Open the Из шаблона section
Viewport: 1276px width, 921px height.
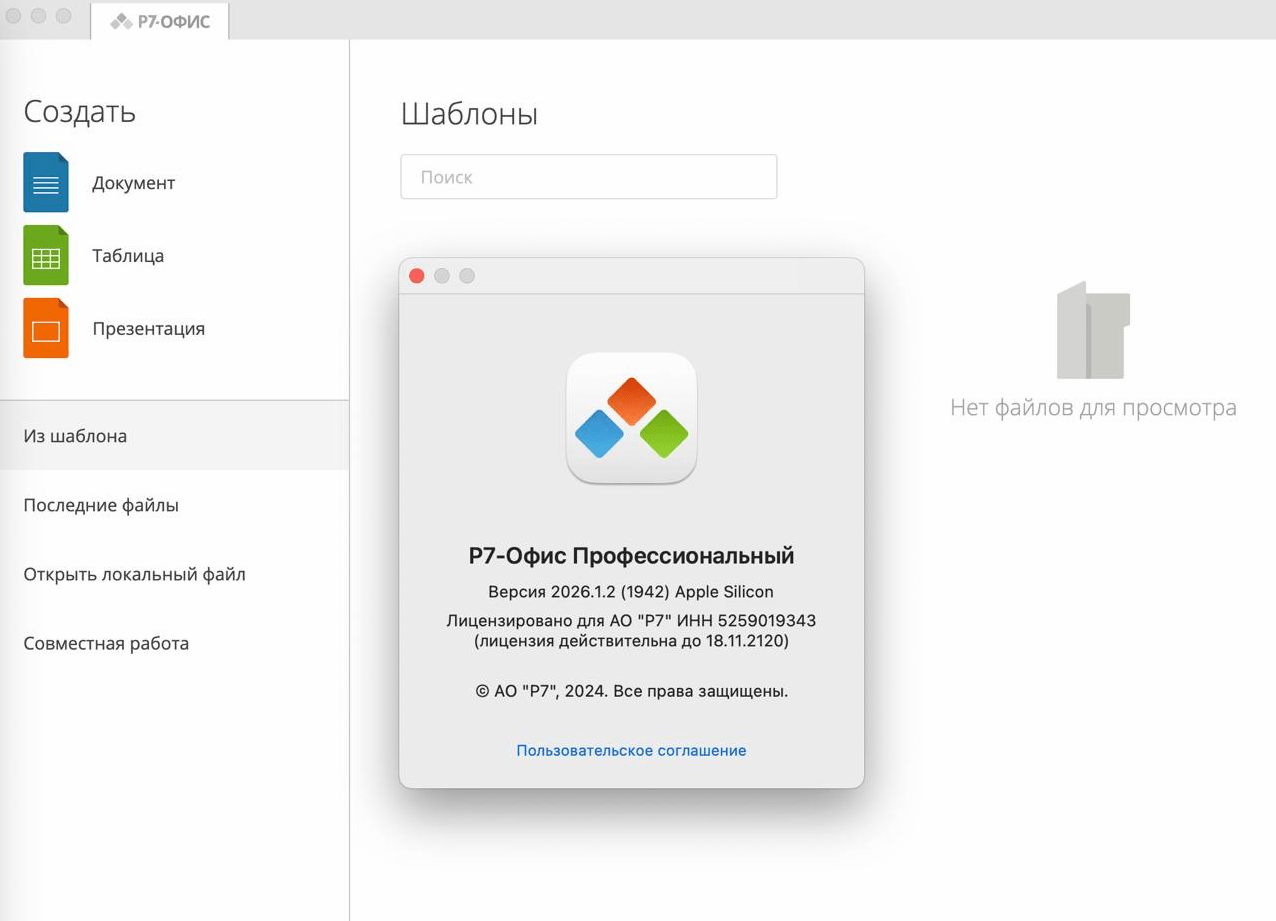pyautogui.click(x=174, y=436)
